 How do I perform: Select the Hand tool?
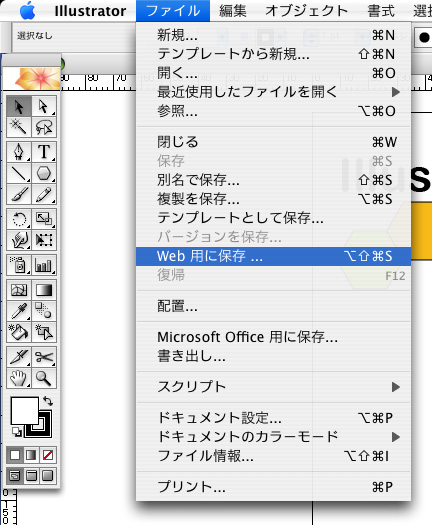19,378
